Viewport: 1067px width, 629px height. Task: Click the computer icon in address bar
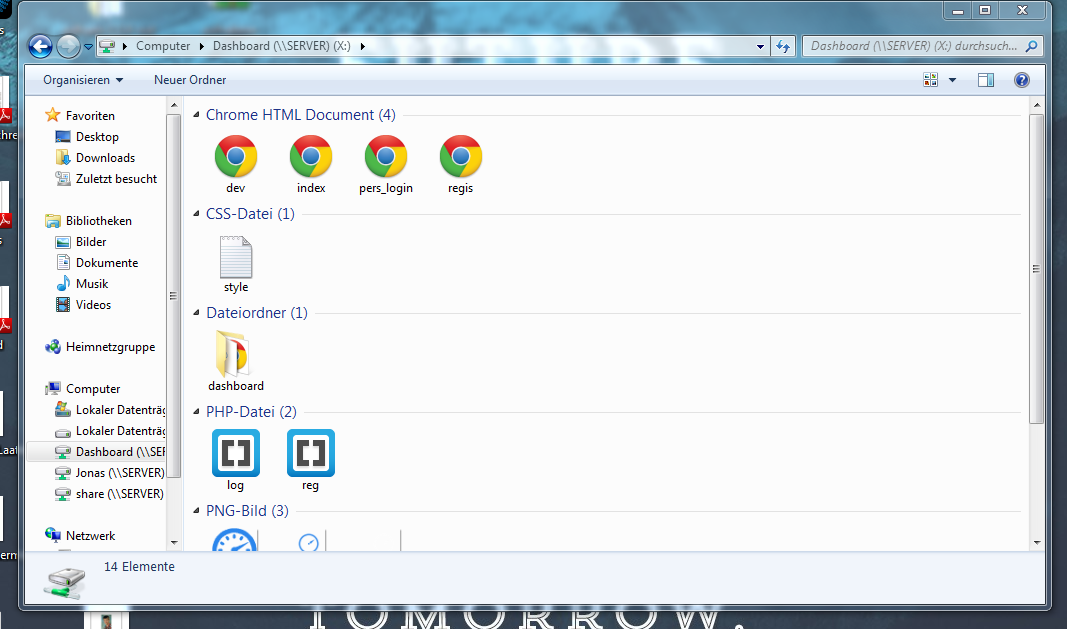pos(107,46)
